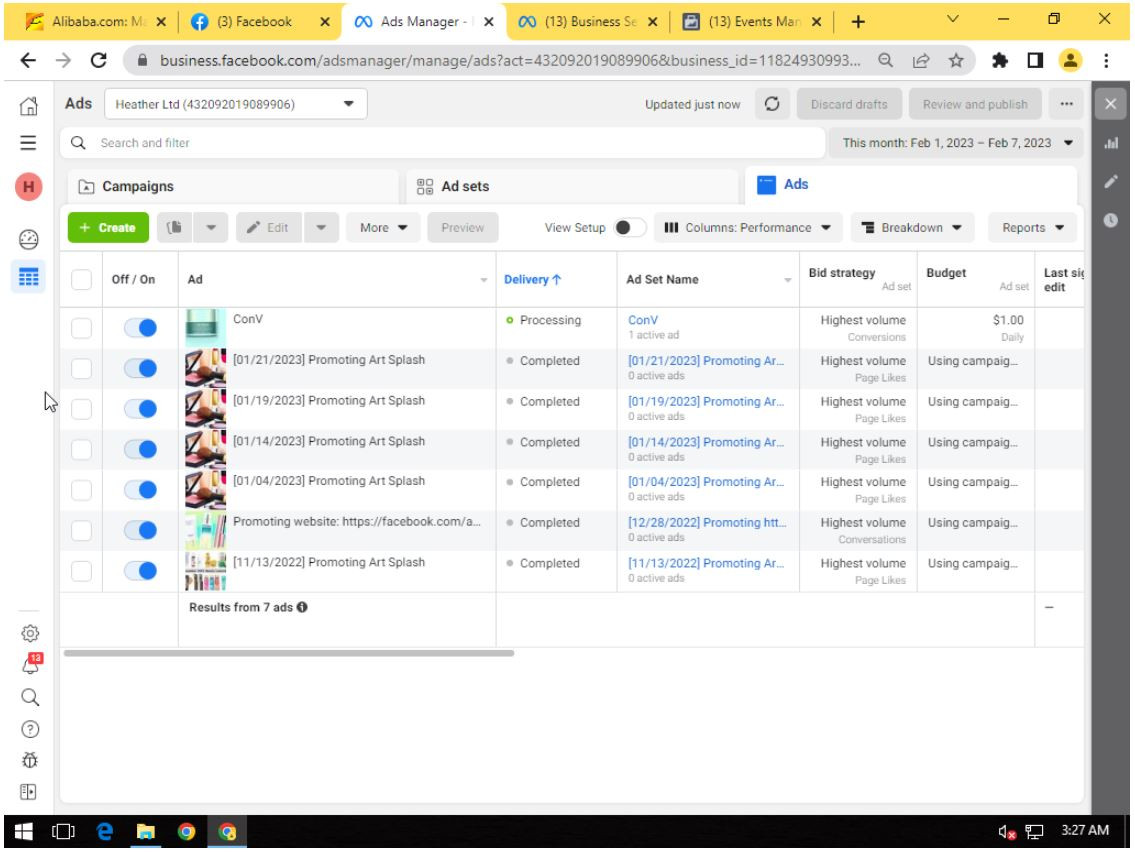The height and width of the screenshot is (852, 1135).
Task: Click the Review and publish button
Action: pyautogui.click(x=975, y=104)
